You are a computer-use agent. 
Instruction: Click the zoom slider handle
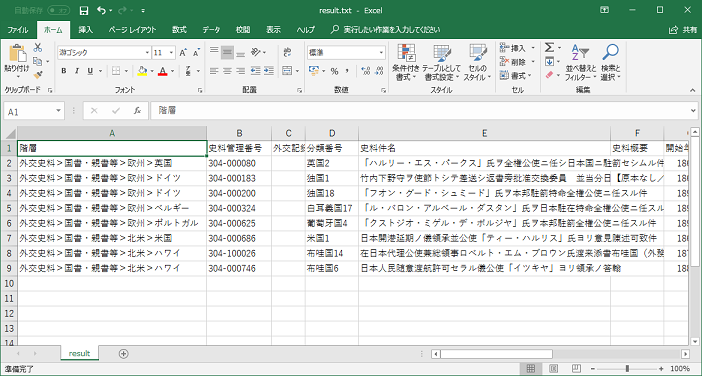pyautogui.click(x=627, y=369)
